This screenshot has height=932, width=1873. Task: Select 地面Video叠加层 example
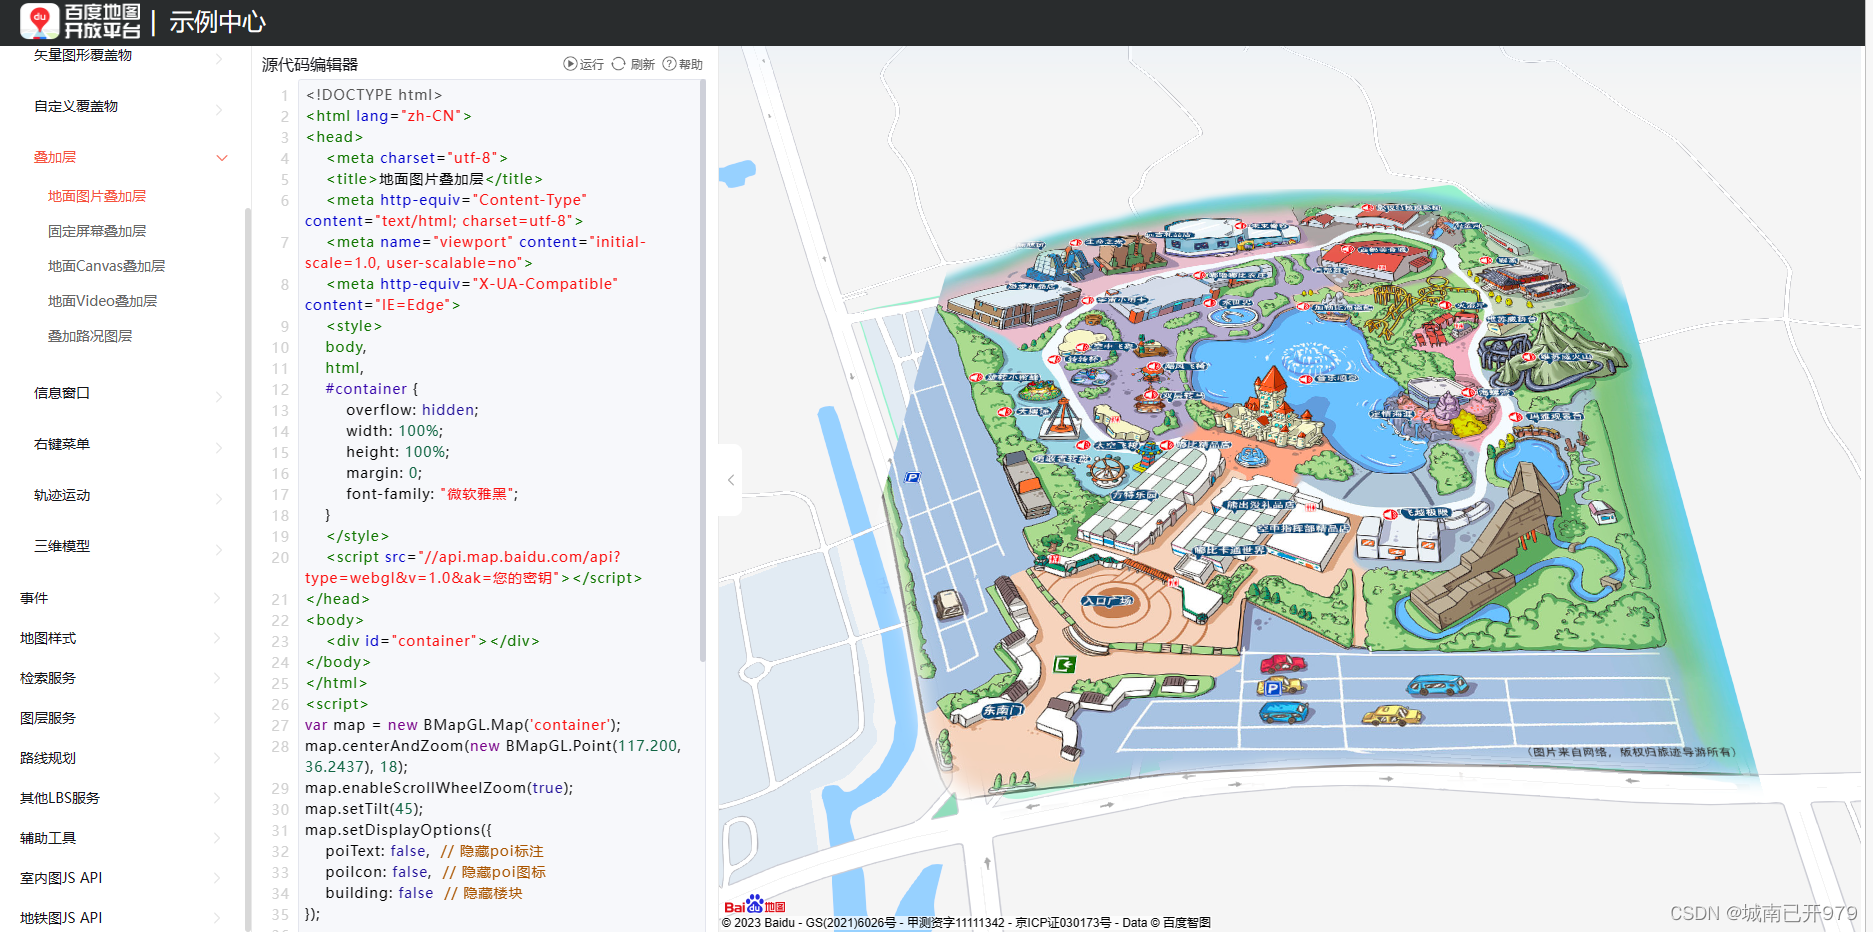[102, 301]
